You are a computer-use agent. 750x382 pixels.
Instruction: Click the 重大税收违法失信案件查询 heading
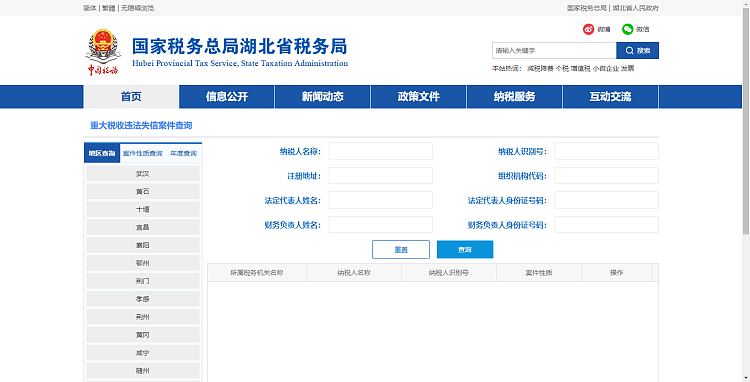(x=141, y=125)
